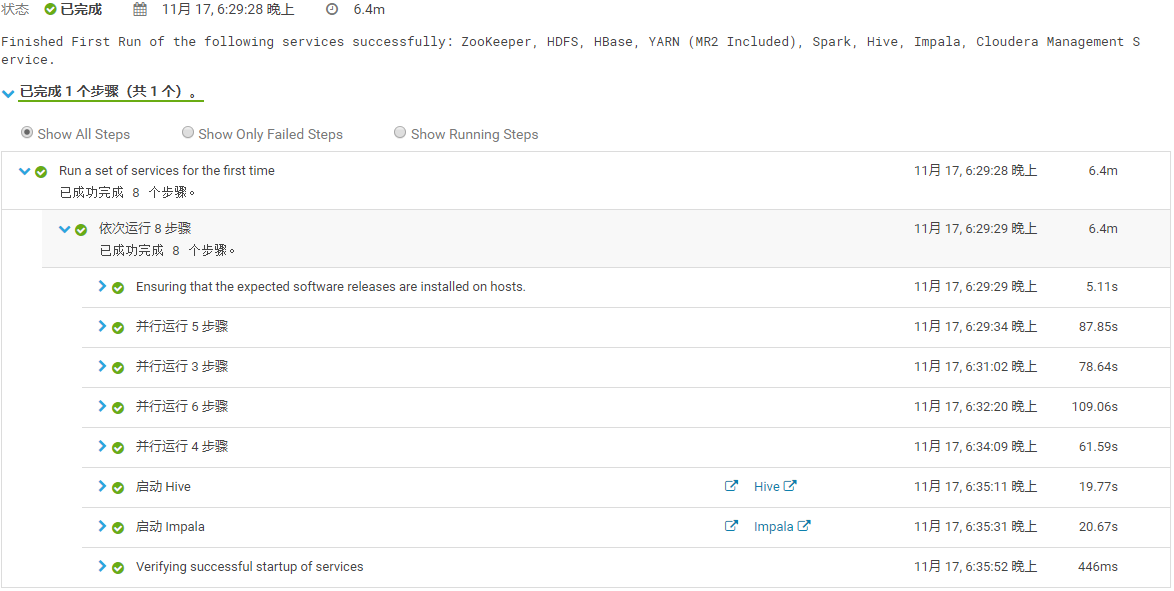The image size is (1174, 591).
Task: Click the 5.11s duration value
Action: click(1102, 287)
